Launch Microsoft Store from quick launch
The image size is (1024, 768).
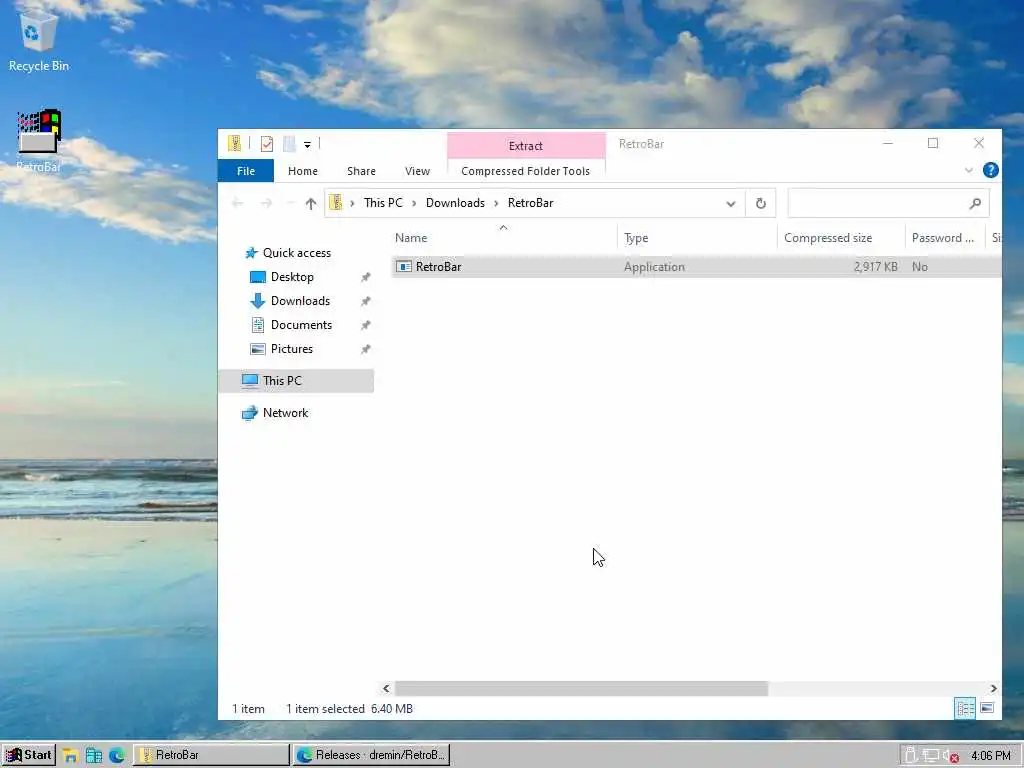[93, 756]
